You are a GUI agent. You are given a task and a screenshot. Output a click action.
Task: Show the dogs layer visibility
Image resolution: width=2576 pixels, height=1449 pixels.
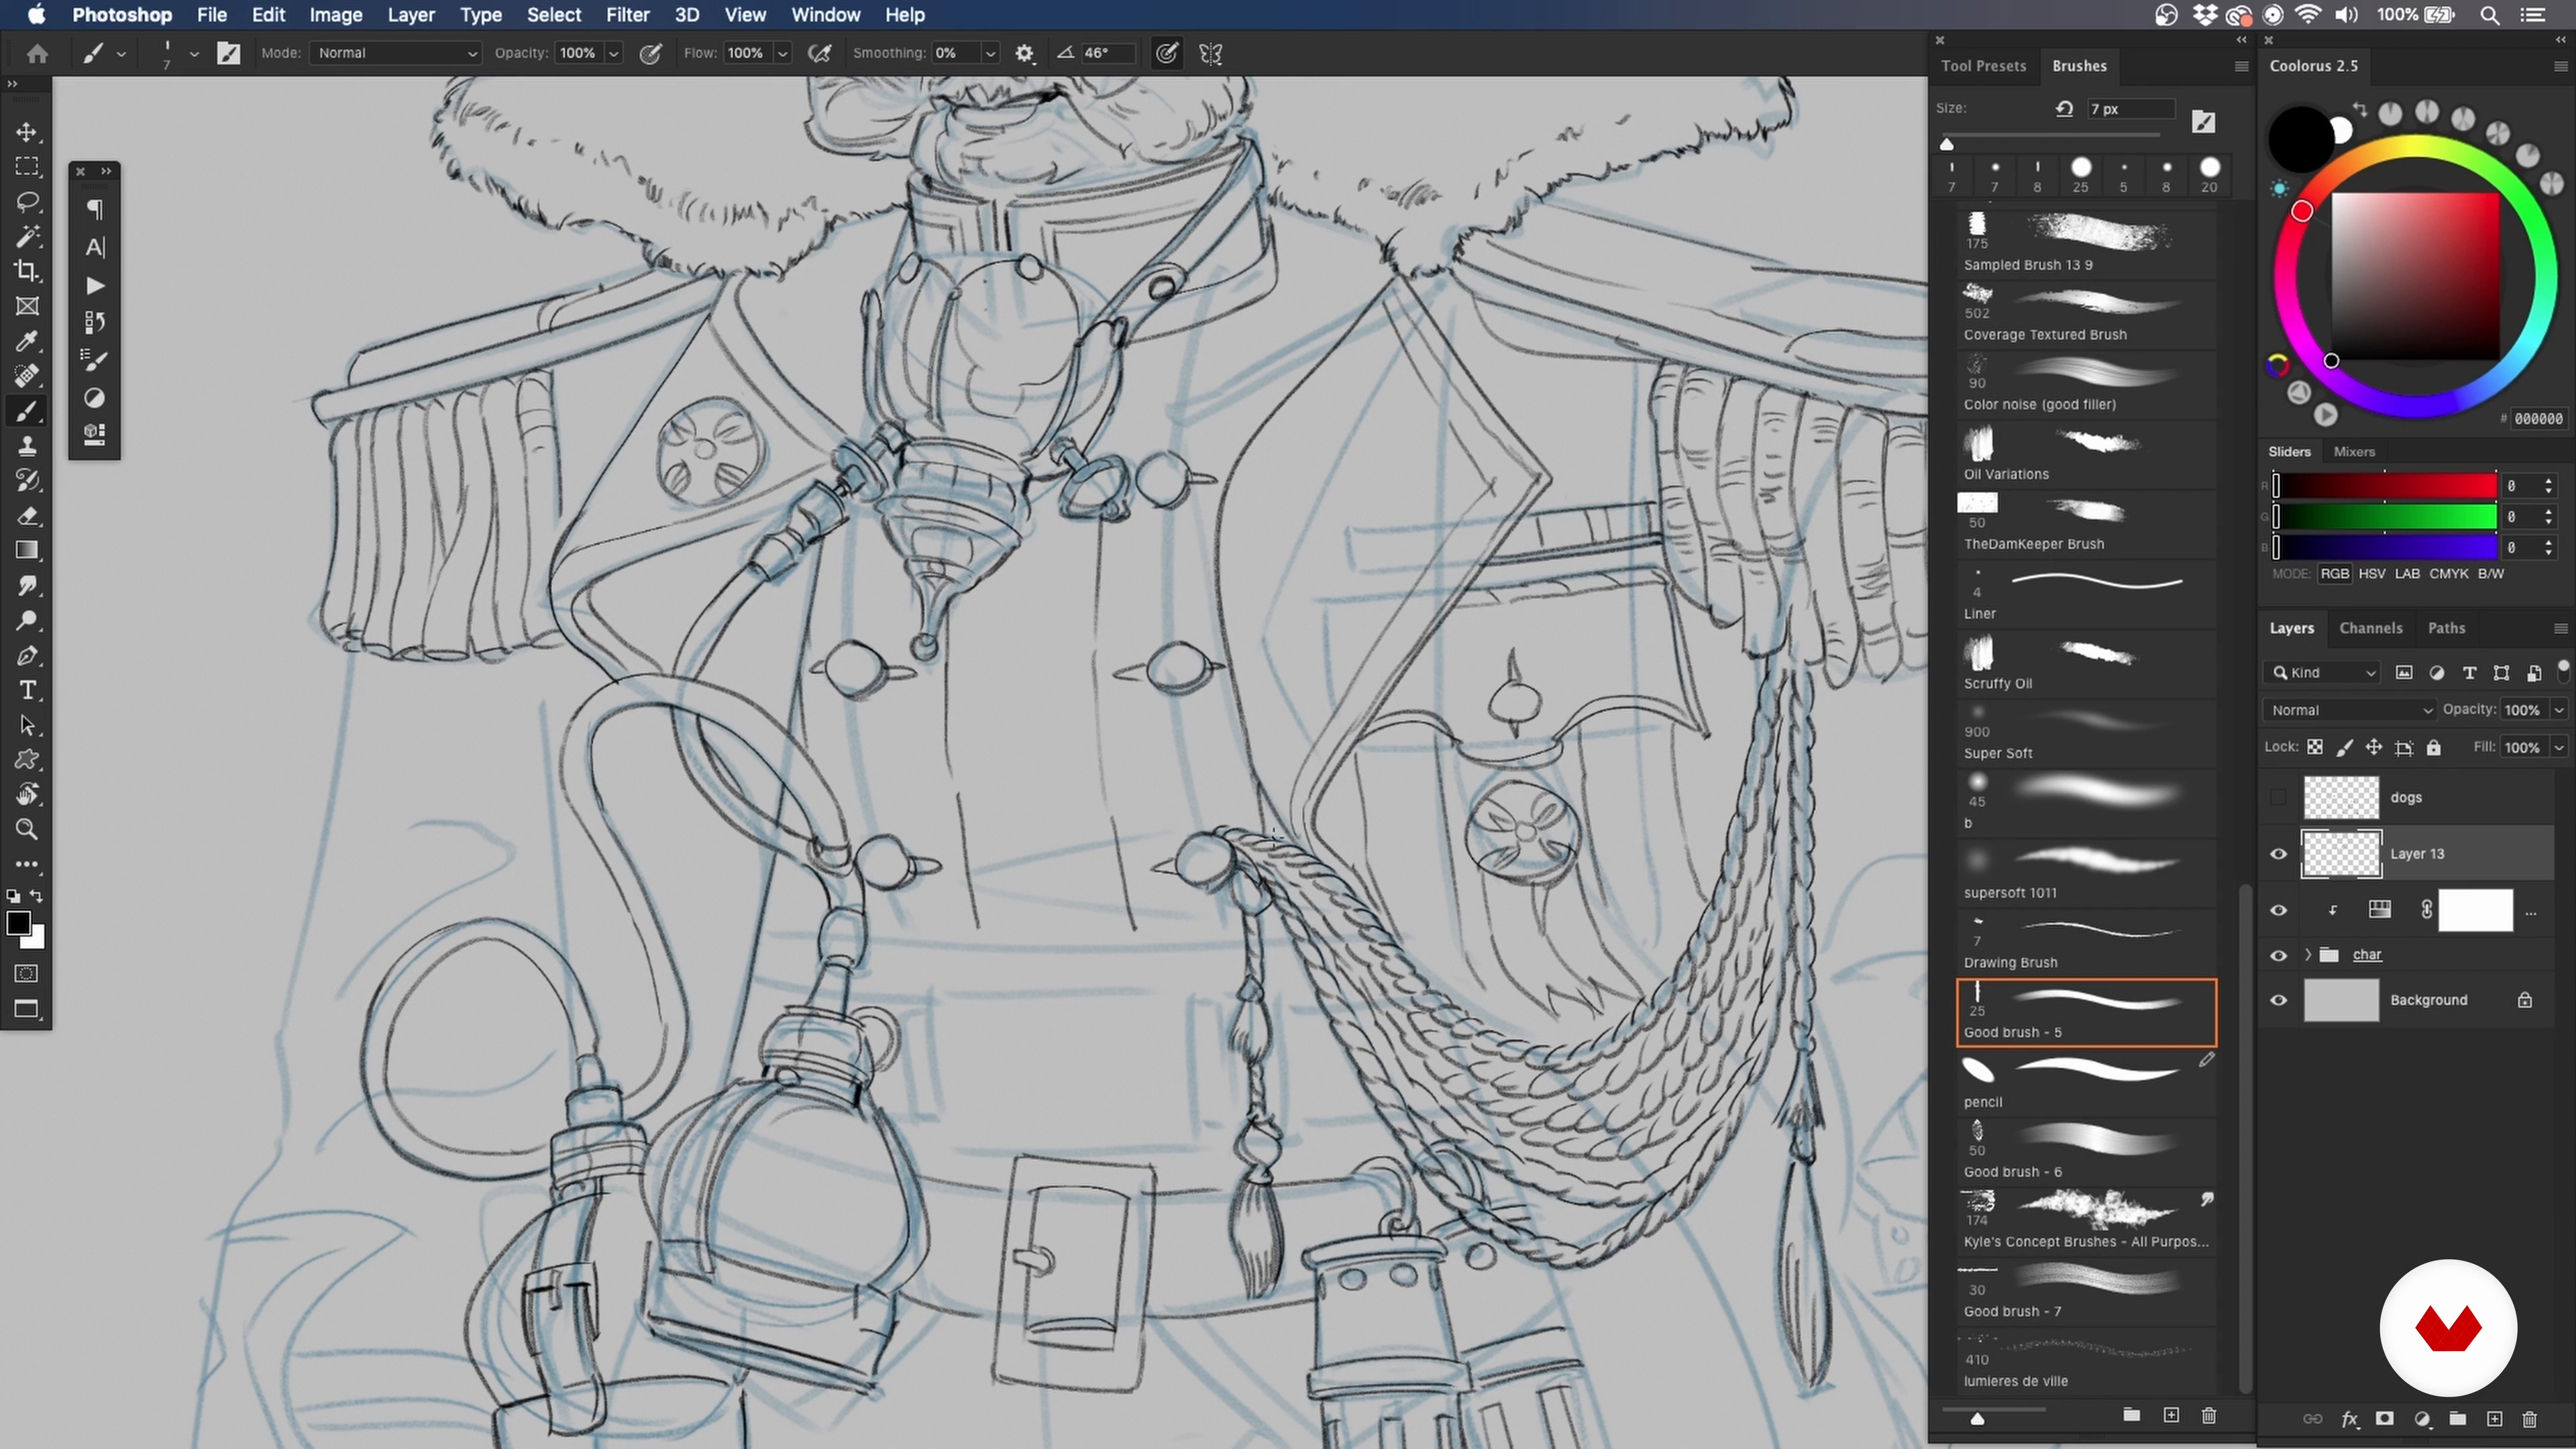click(x=2278, y=797)
